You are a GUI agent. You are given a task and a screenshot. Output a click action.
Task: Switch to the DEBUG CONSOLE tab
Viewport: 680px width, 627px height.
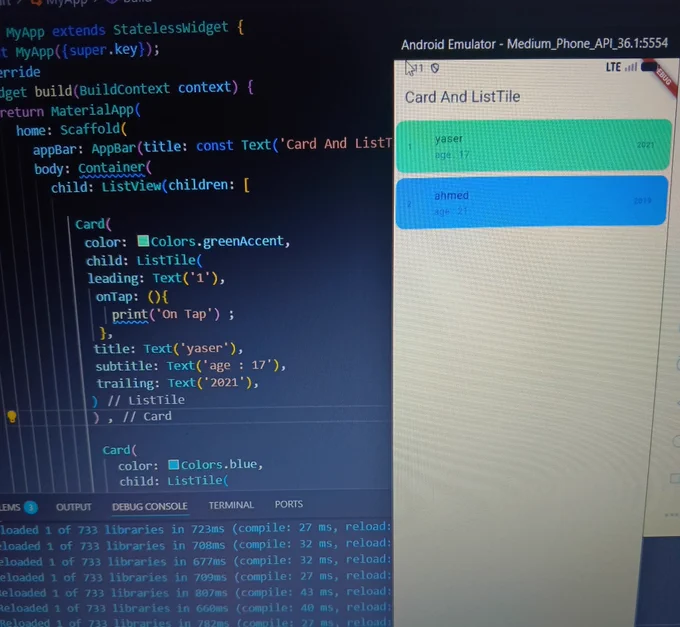pos(150,506)
